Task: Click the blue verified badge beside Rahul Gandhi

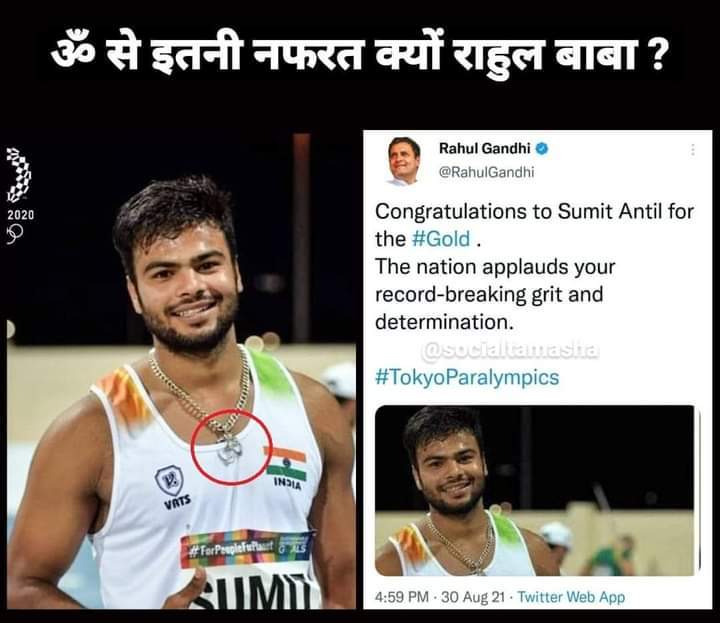Action: click(x=542, y=148)
